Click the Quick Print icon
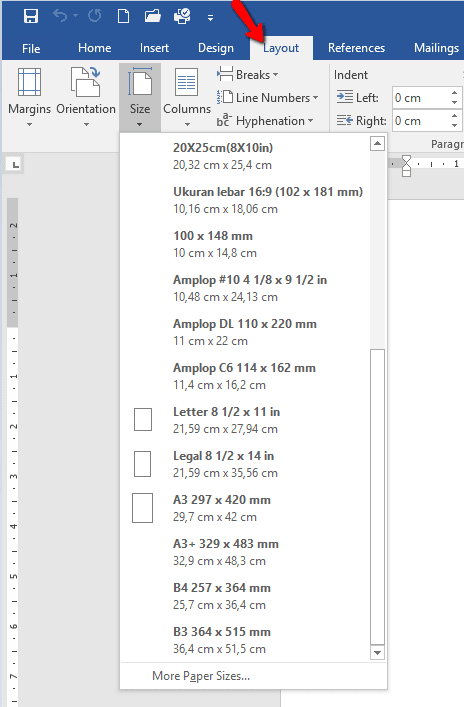Image resolution: width=464 pixels, height=707 pixels. pos(182,16)
